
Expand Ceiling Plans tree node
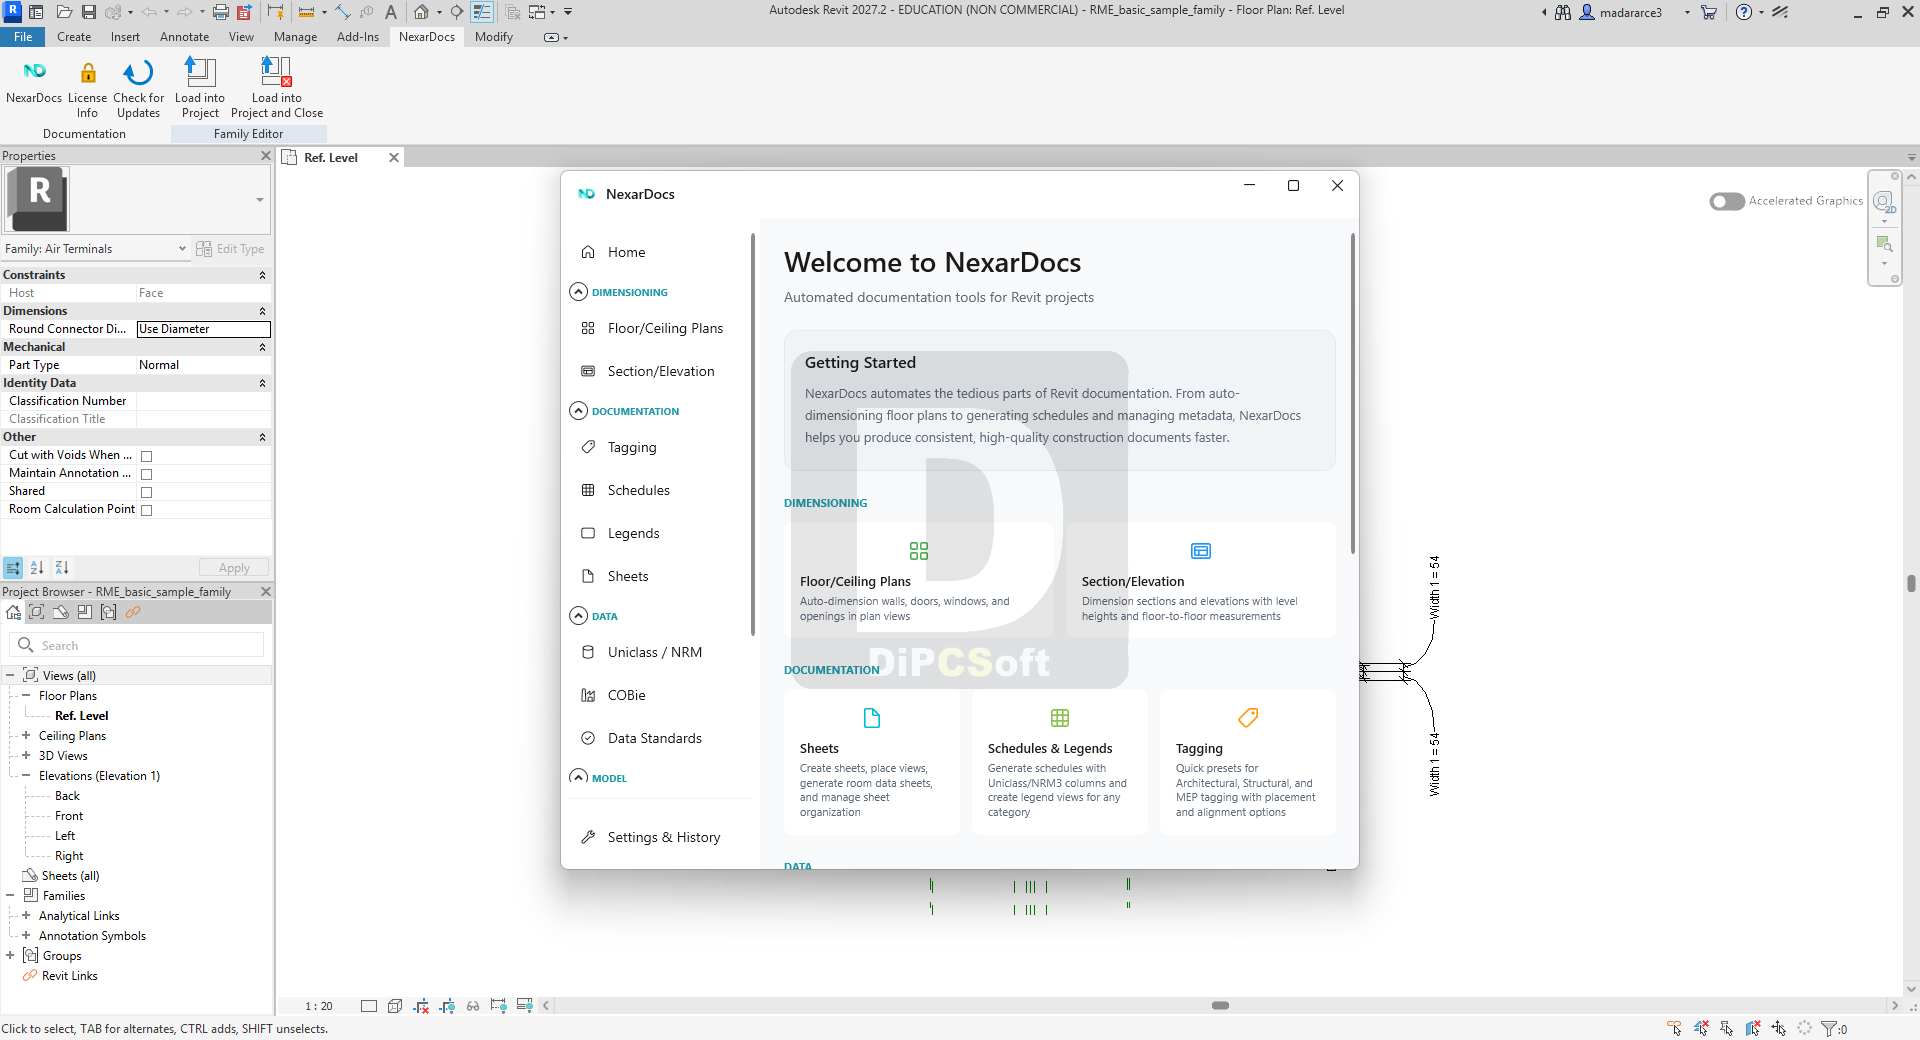pyautogui.click(x=26, y=735)
